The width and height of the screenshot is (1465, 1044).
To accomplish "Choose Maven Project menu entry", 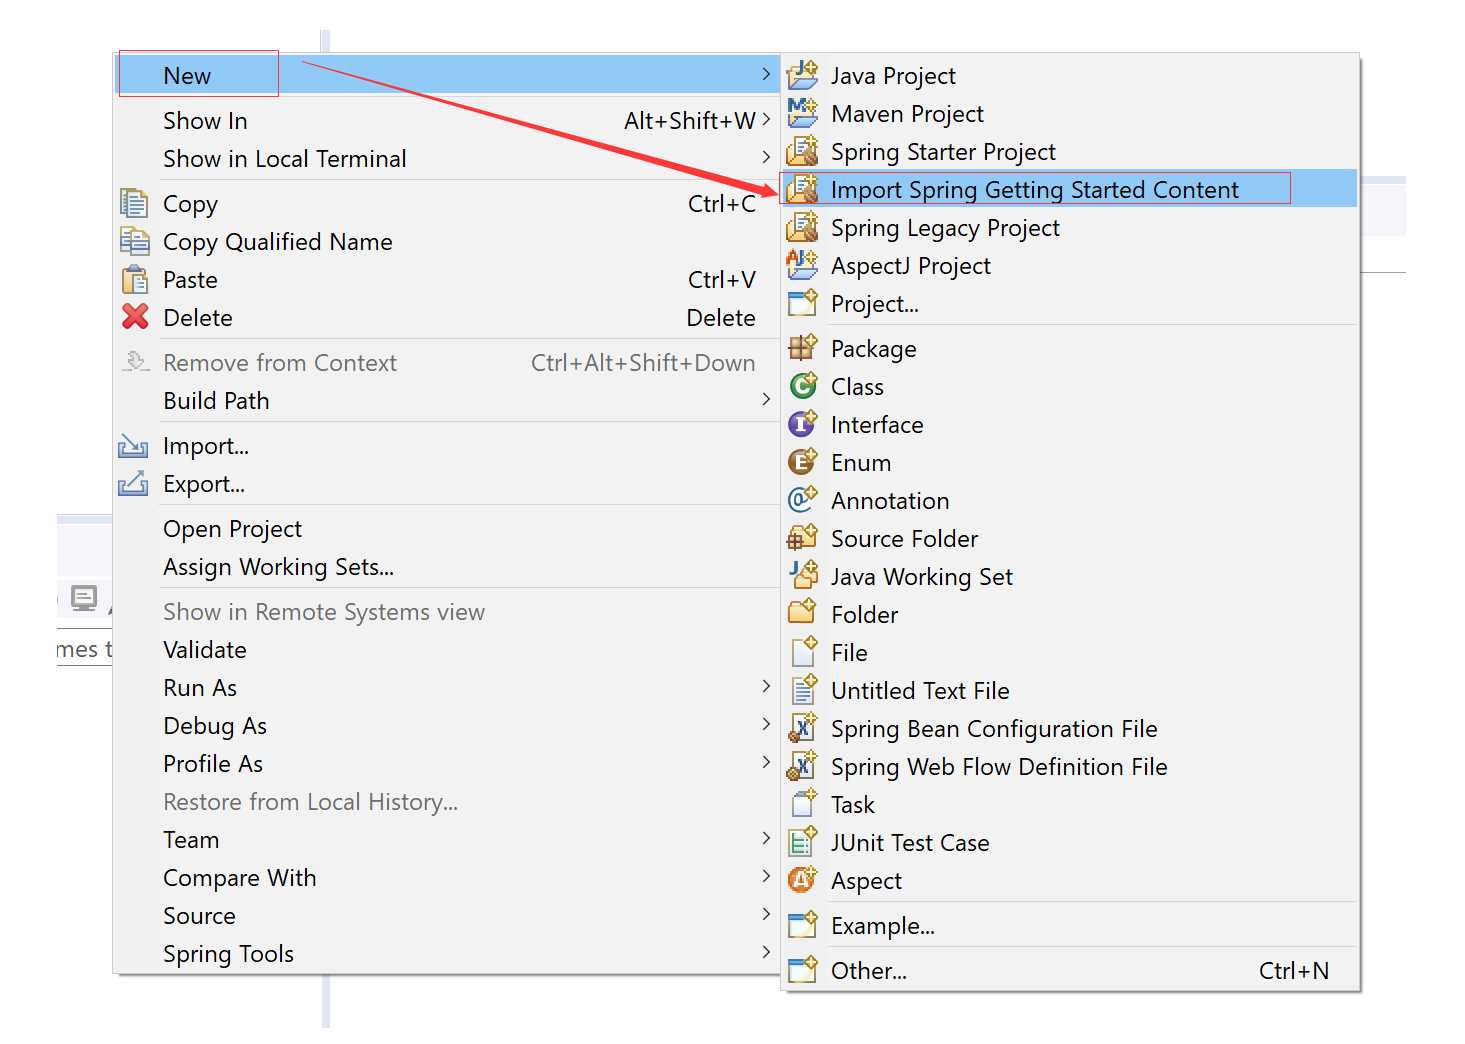I will (1069, 113).
